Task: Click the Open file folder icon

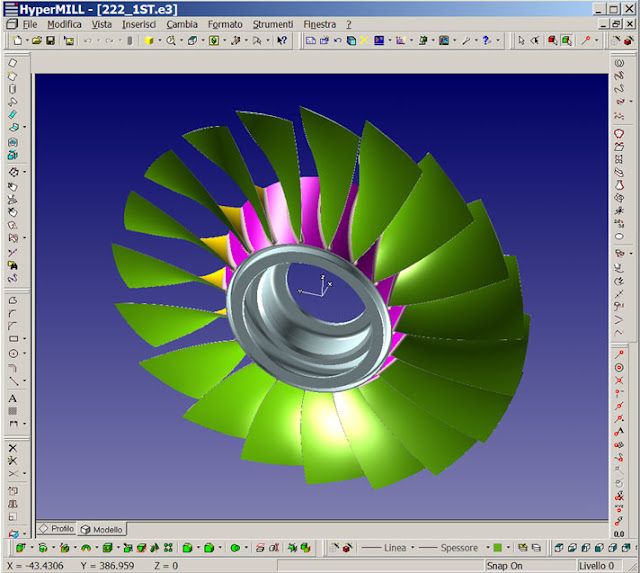Action: pos(37,40)
